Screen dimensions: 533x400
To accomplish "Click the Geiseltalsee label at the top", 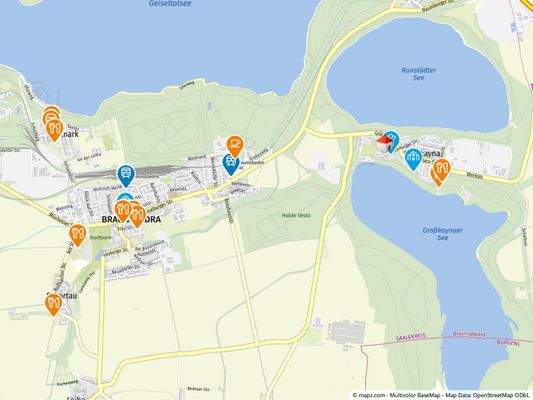I will tap(170, 4).
